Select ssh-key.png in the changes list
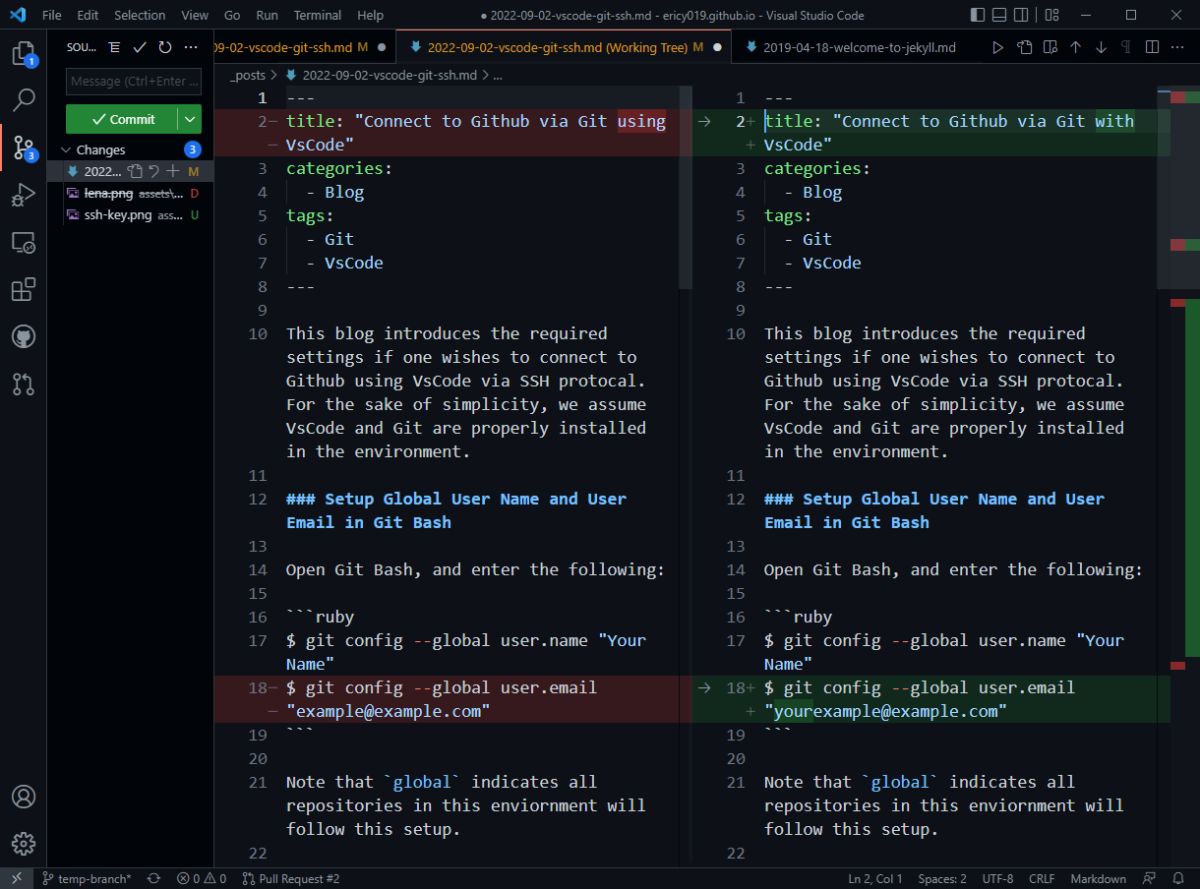The height and width of the screenshot is (889, 1200). click(130, 215)
